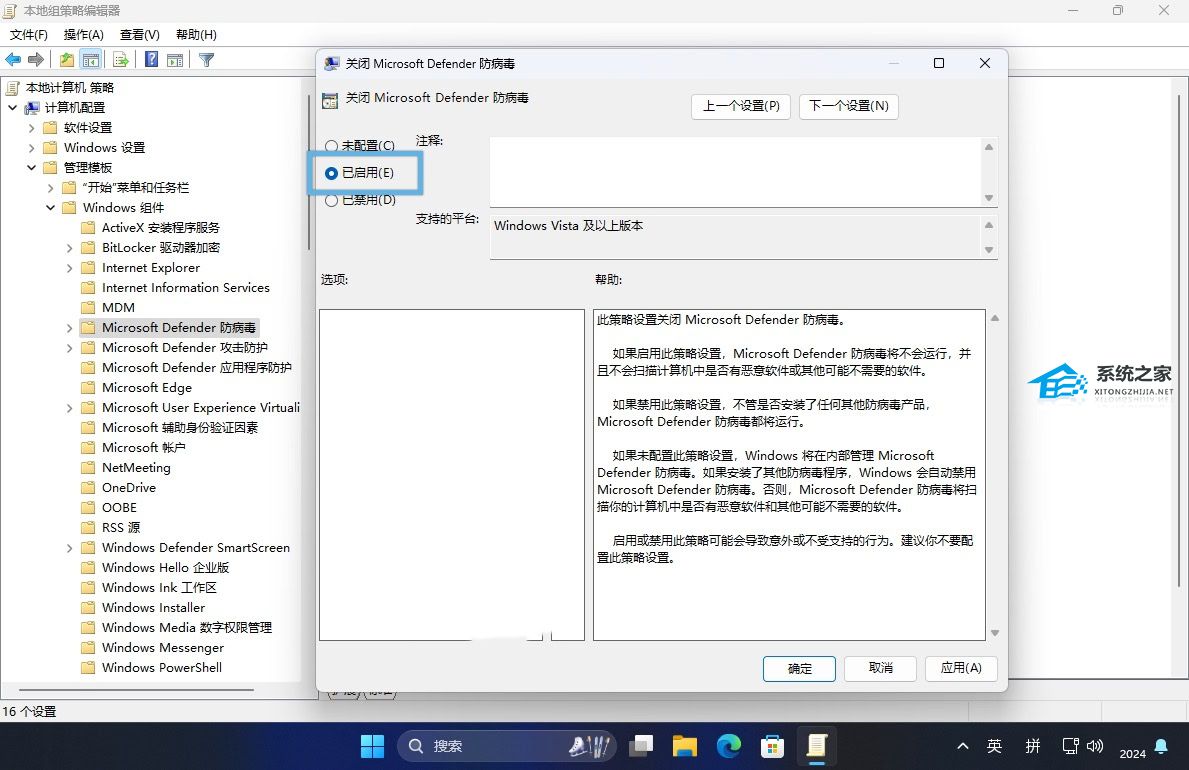Launch Microsoft Edge from the taskbar
Image resolution: width=1189 pixels, height=770 pixels.
click(x=729, y=746)
